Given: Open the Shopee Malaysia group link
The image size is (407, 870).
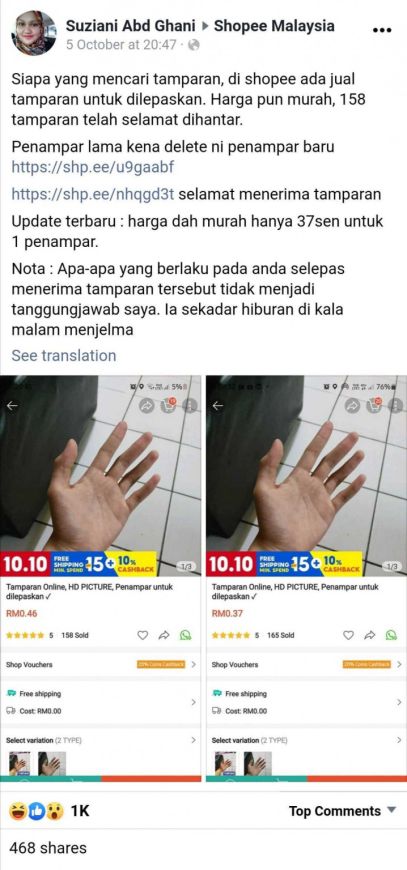Looking at the screenshot, I should [274, 26].
